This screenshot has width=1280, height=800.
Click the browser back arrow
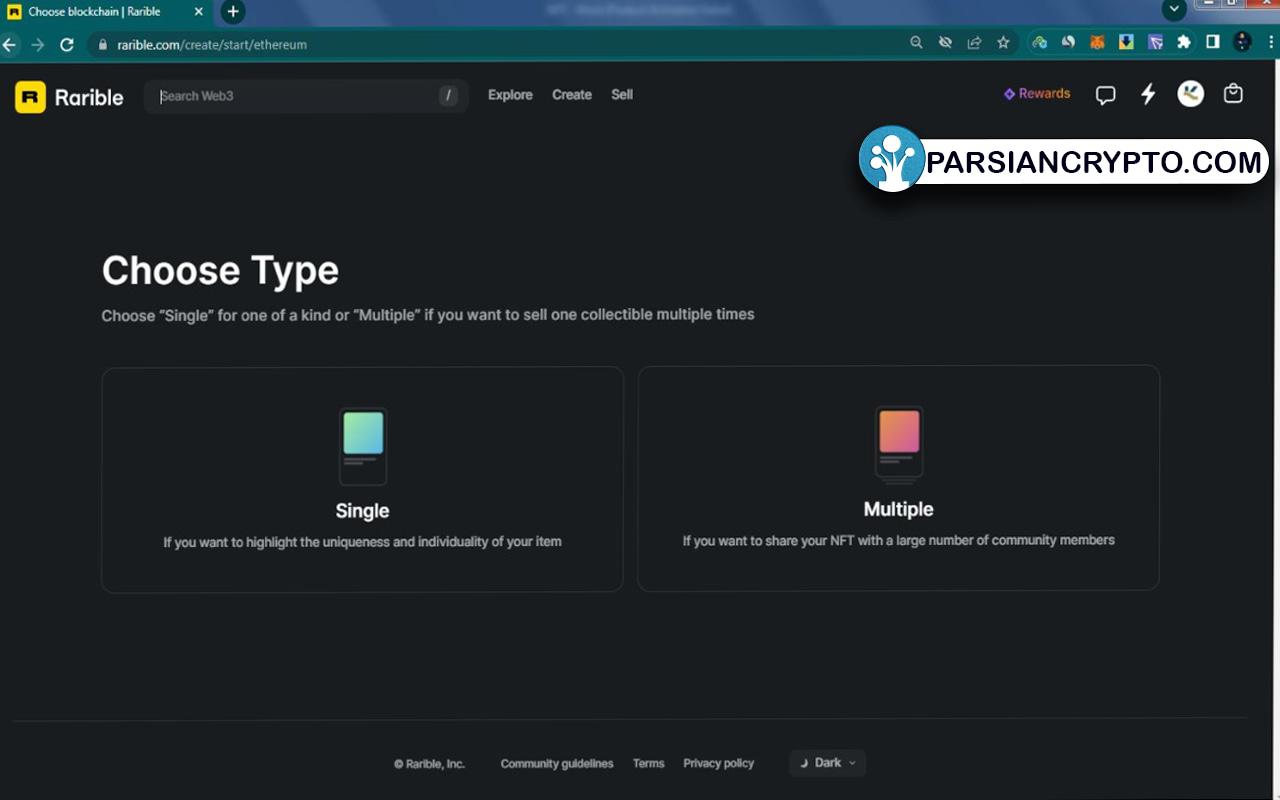coord(9,44)
